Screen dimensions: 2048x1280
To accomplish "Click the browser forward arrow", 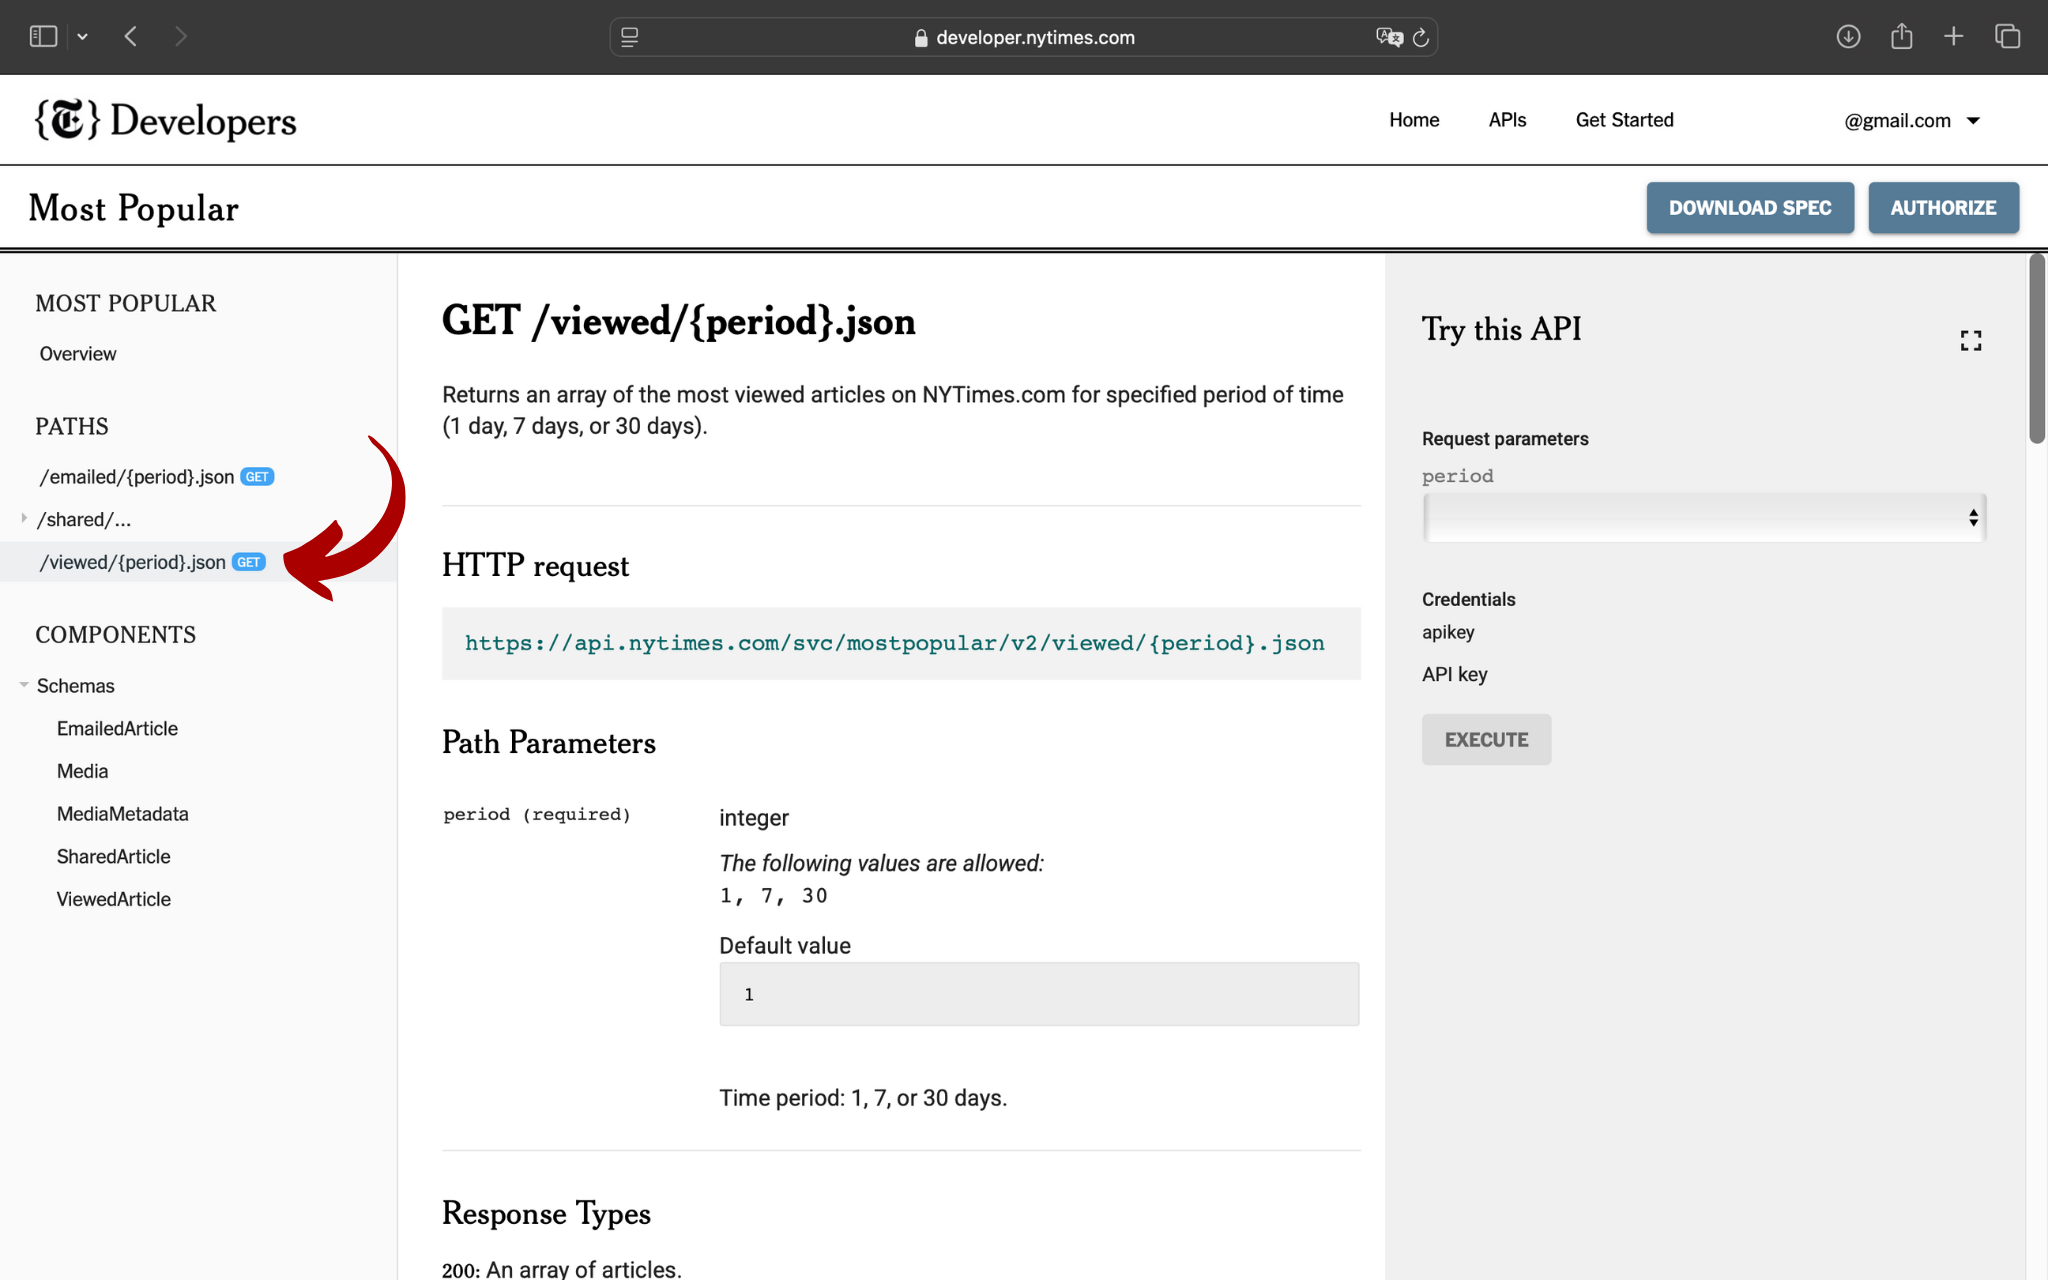I will click(x=180, y=37).
